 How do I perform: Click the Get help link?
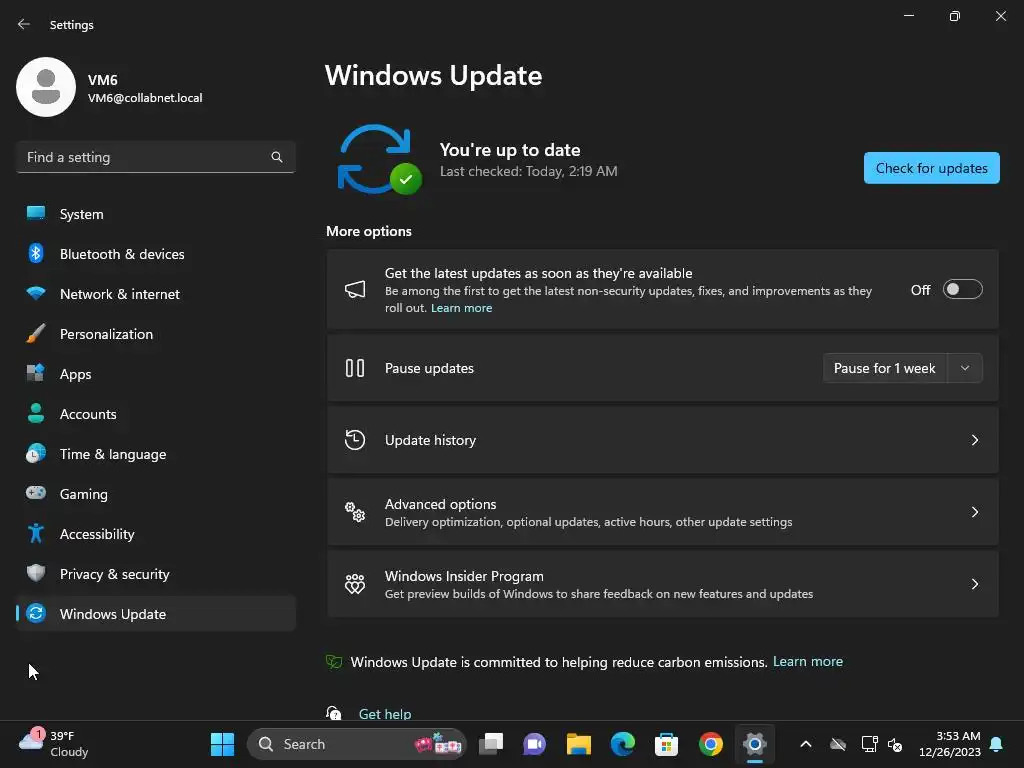coord(385,713)
